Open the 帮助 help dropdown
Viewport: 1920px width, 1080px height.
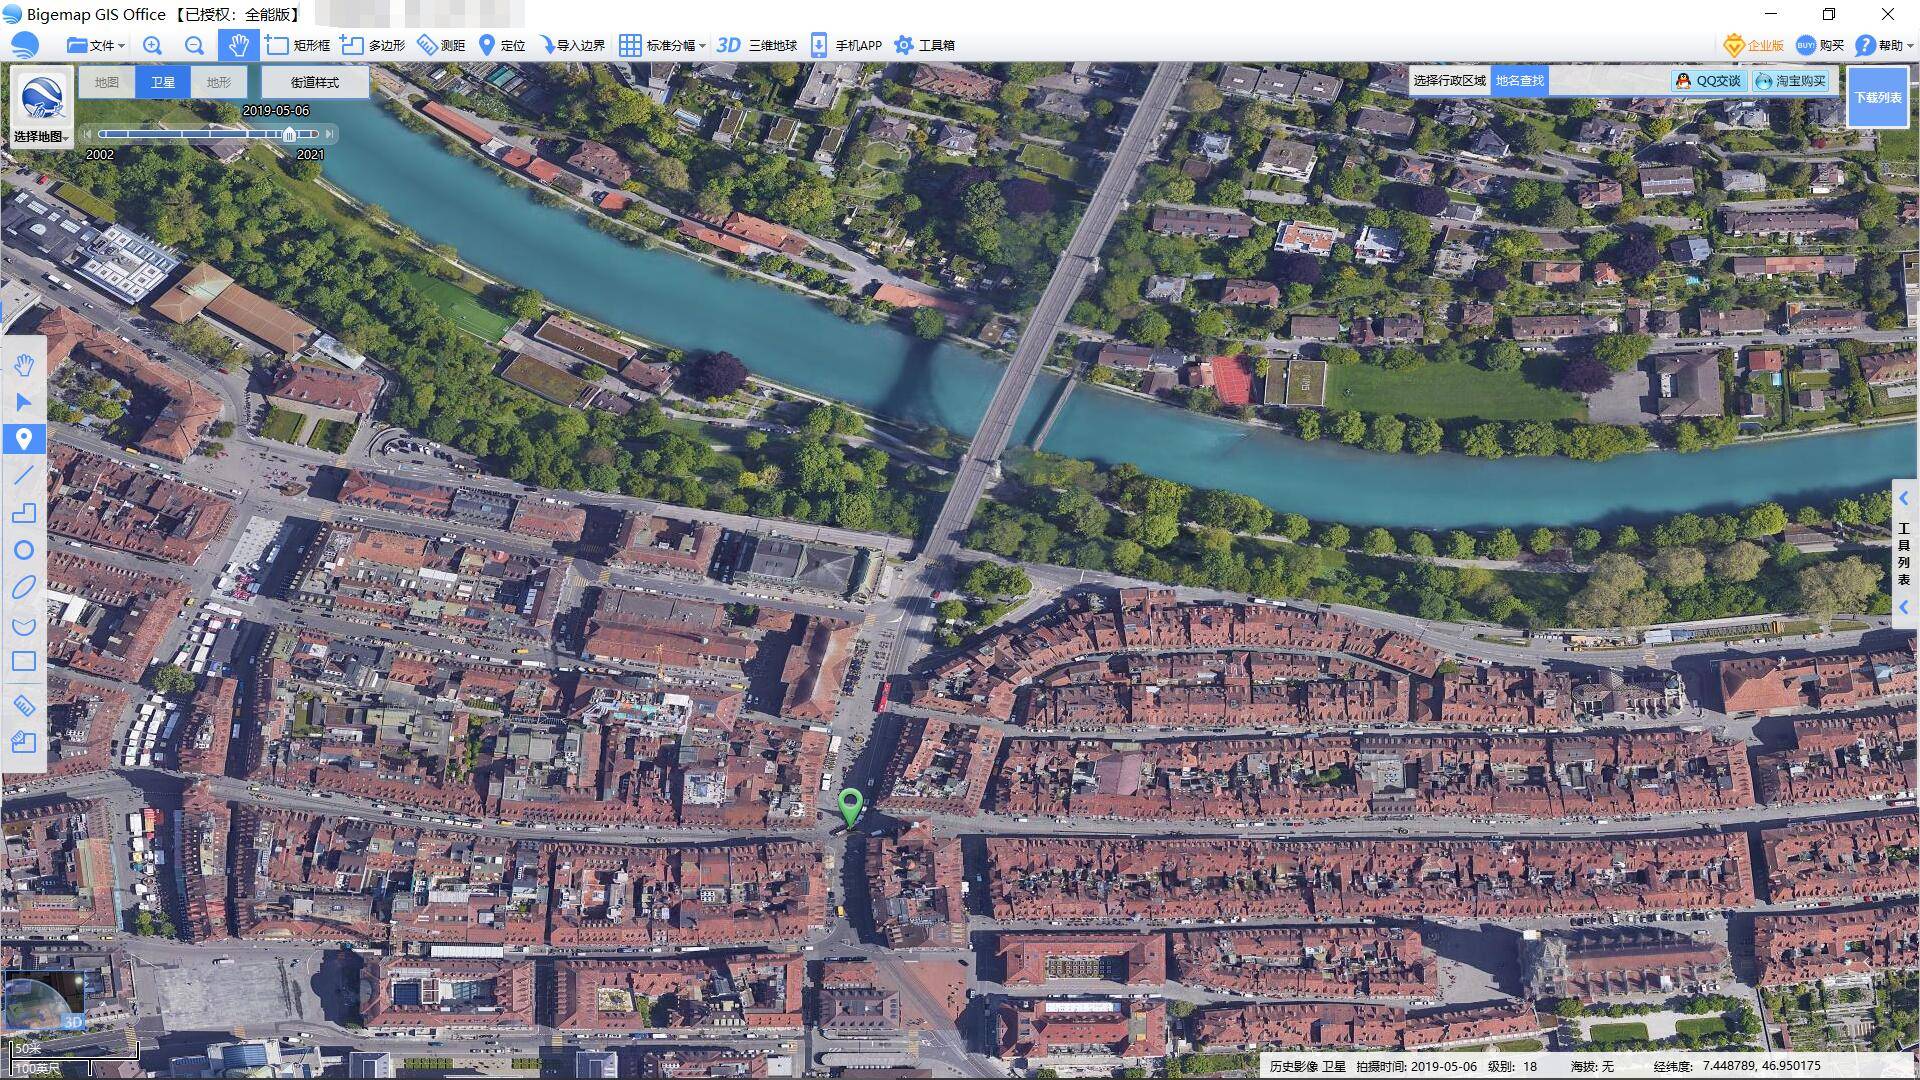(1883, 45)
